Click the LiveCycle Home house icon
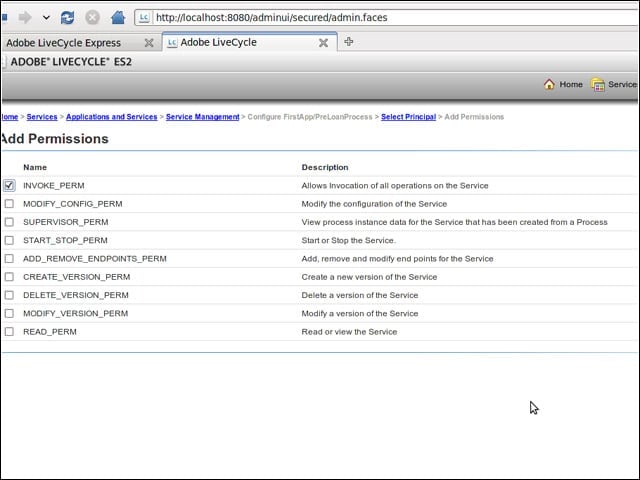Screen dimensions: 640x480 pos(549,84)
